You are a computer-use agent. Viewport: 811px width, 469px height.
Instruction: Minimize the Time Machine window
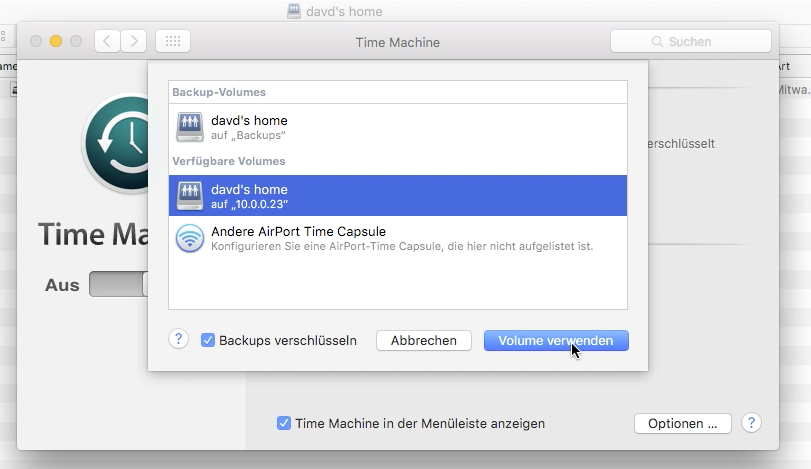(56, 41)
